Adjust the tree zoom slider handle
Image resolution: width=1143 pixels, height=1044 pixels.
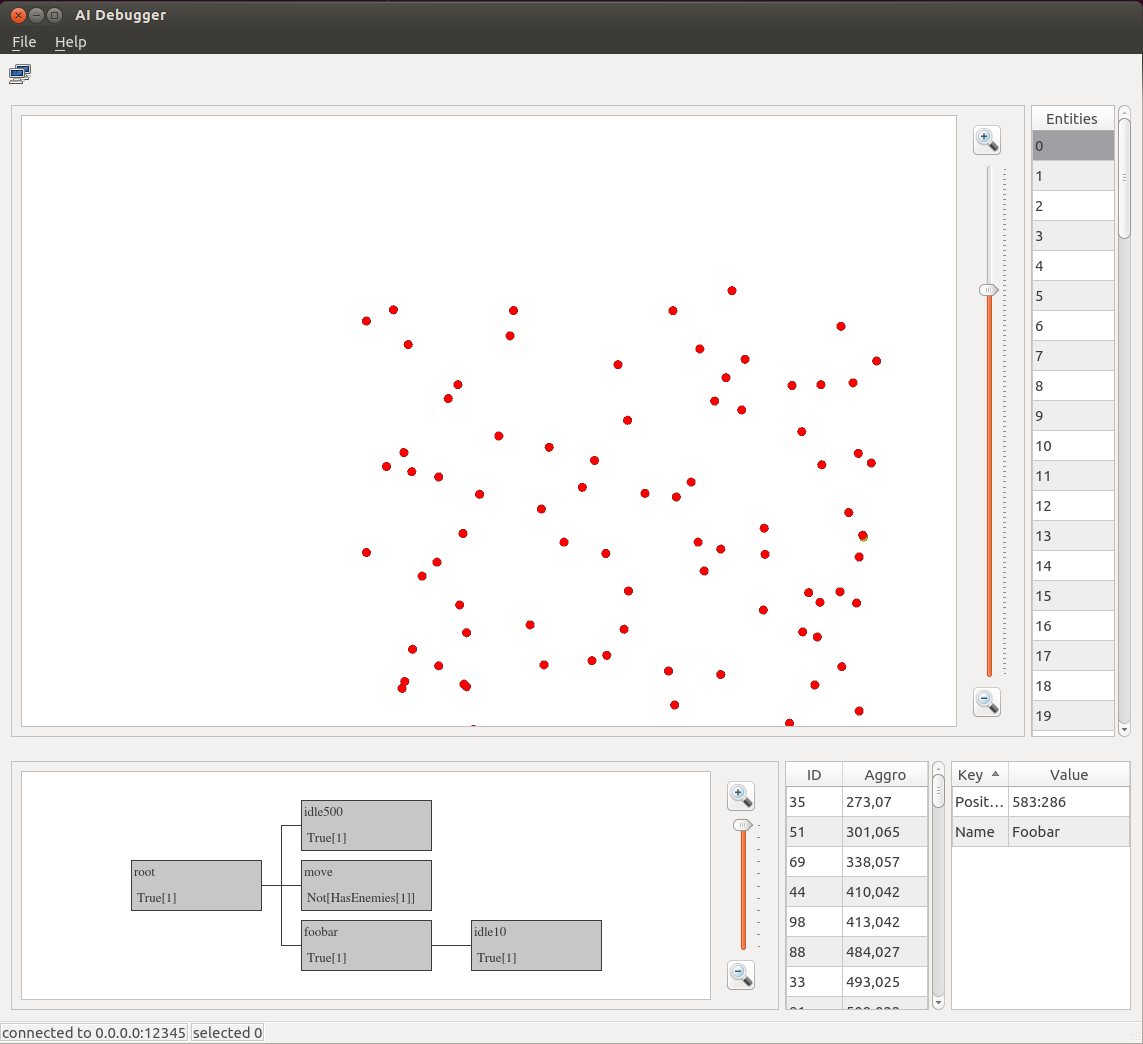click(742, 825)
